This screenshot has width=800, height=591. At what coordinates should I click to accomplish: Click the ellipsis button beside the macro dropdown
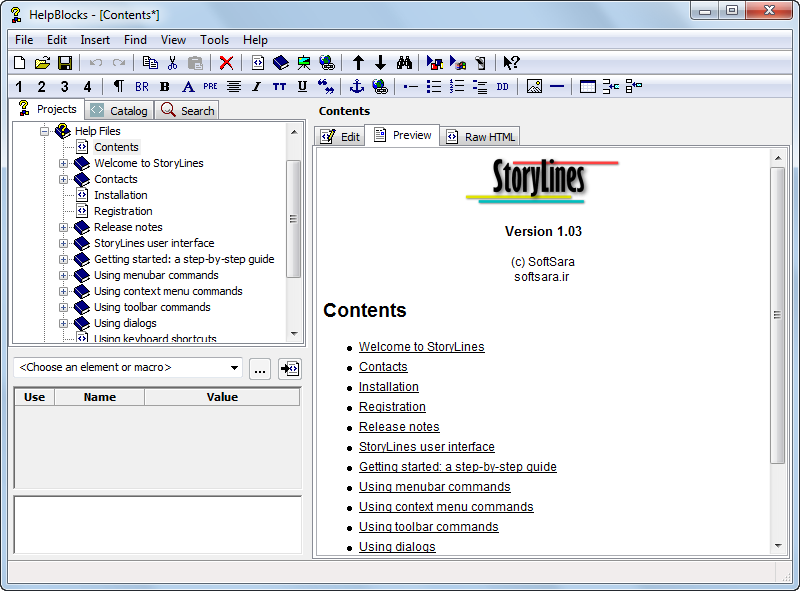(x=259, y=369)
